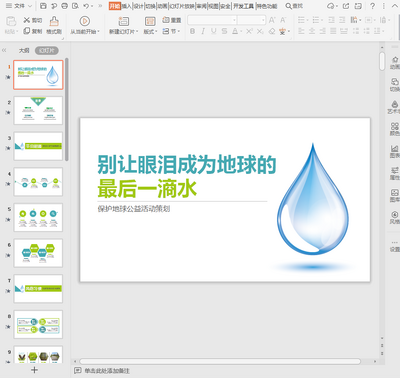The height and width of the screenshot is (378, 400).
Task: Click the notes comment icon in status bar
Action: pos(78,370)
